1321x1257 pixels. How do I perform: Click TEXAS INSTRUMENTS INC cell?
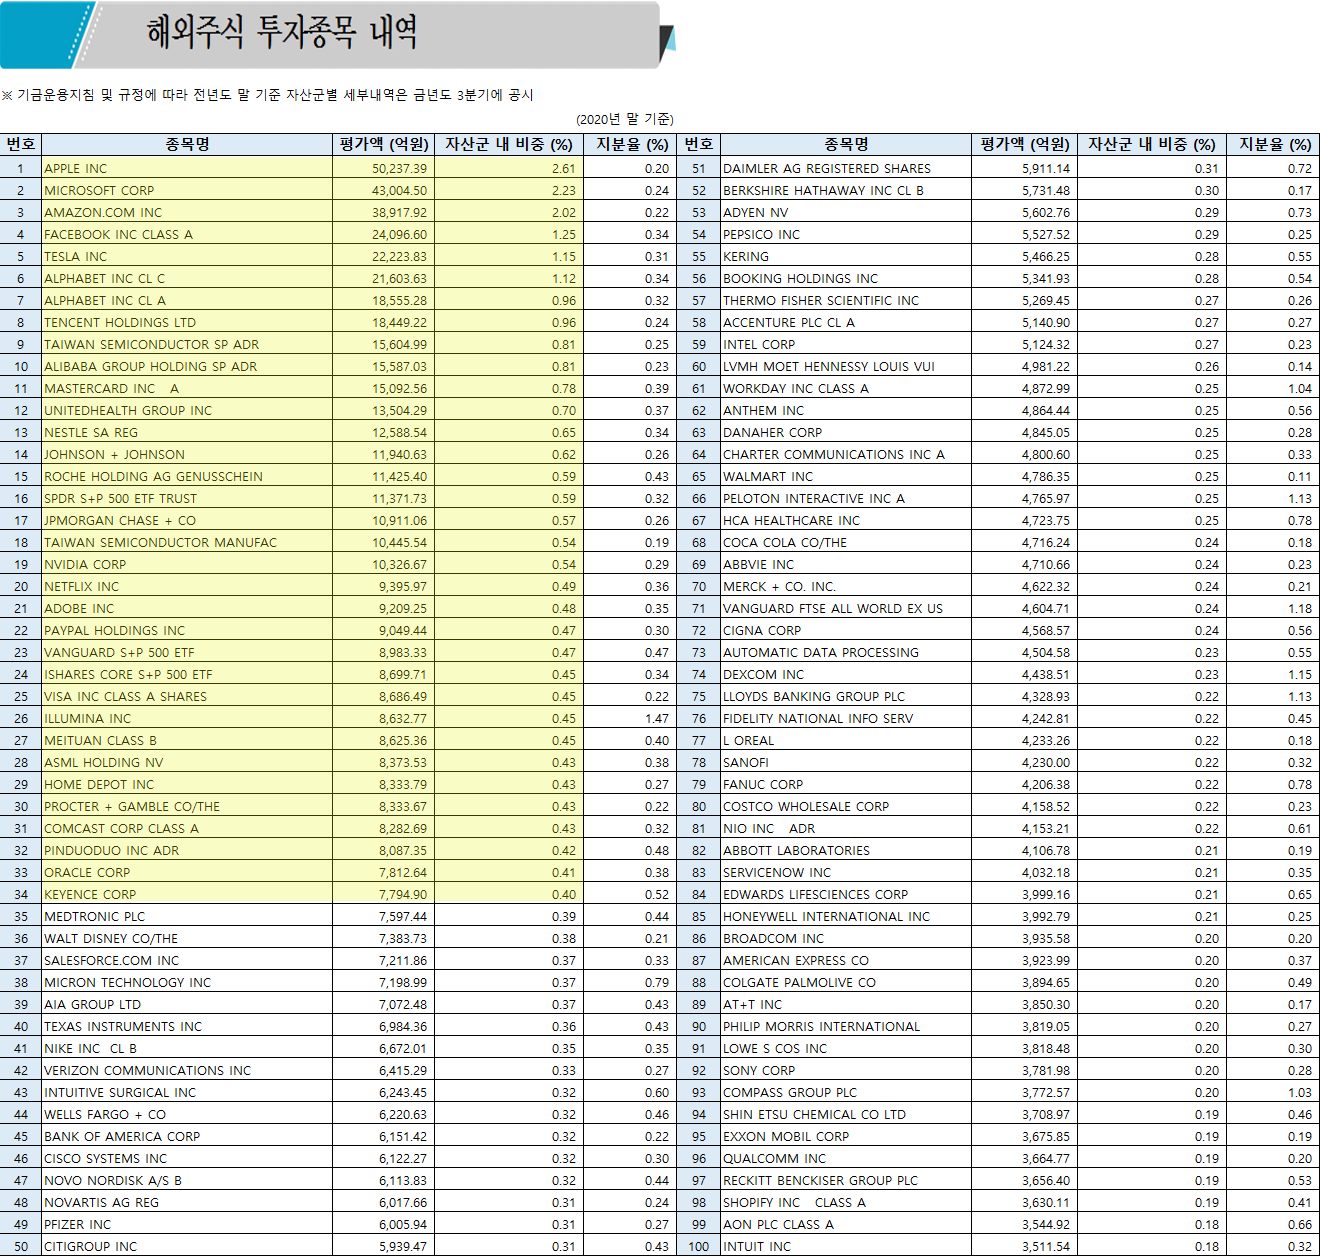coord(187,1026)
